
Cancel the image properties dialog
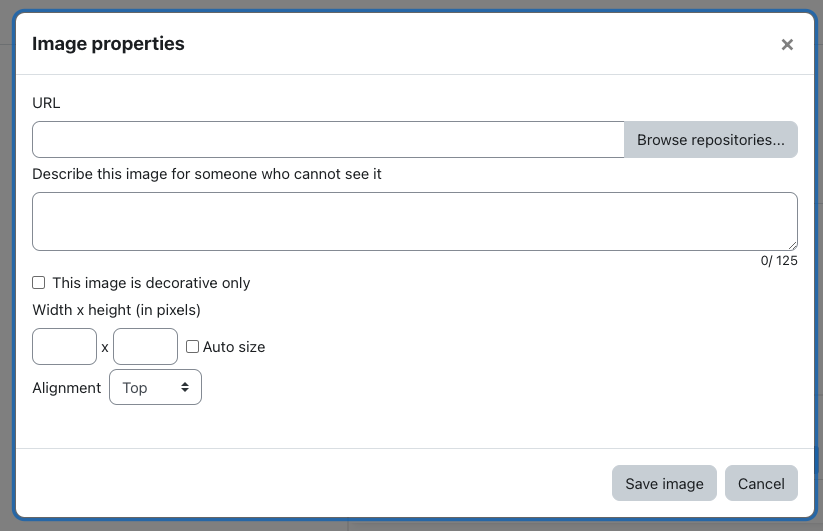761,483
